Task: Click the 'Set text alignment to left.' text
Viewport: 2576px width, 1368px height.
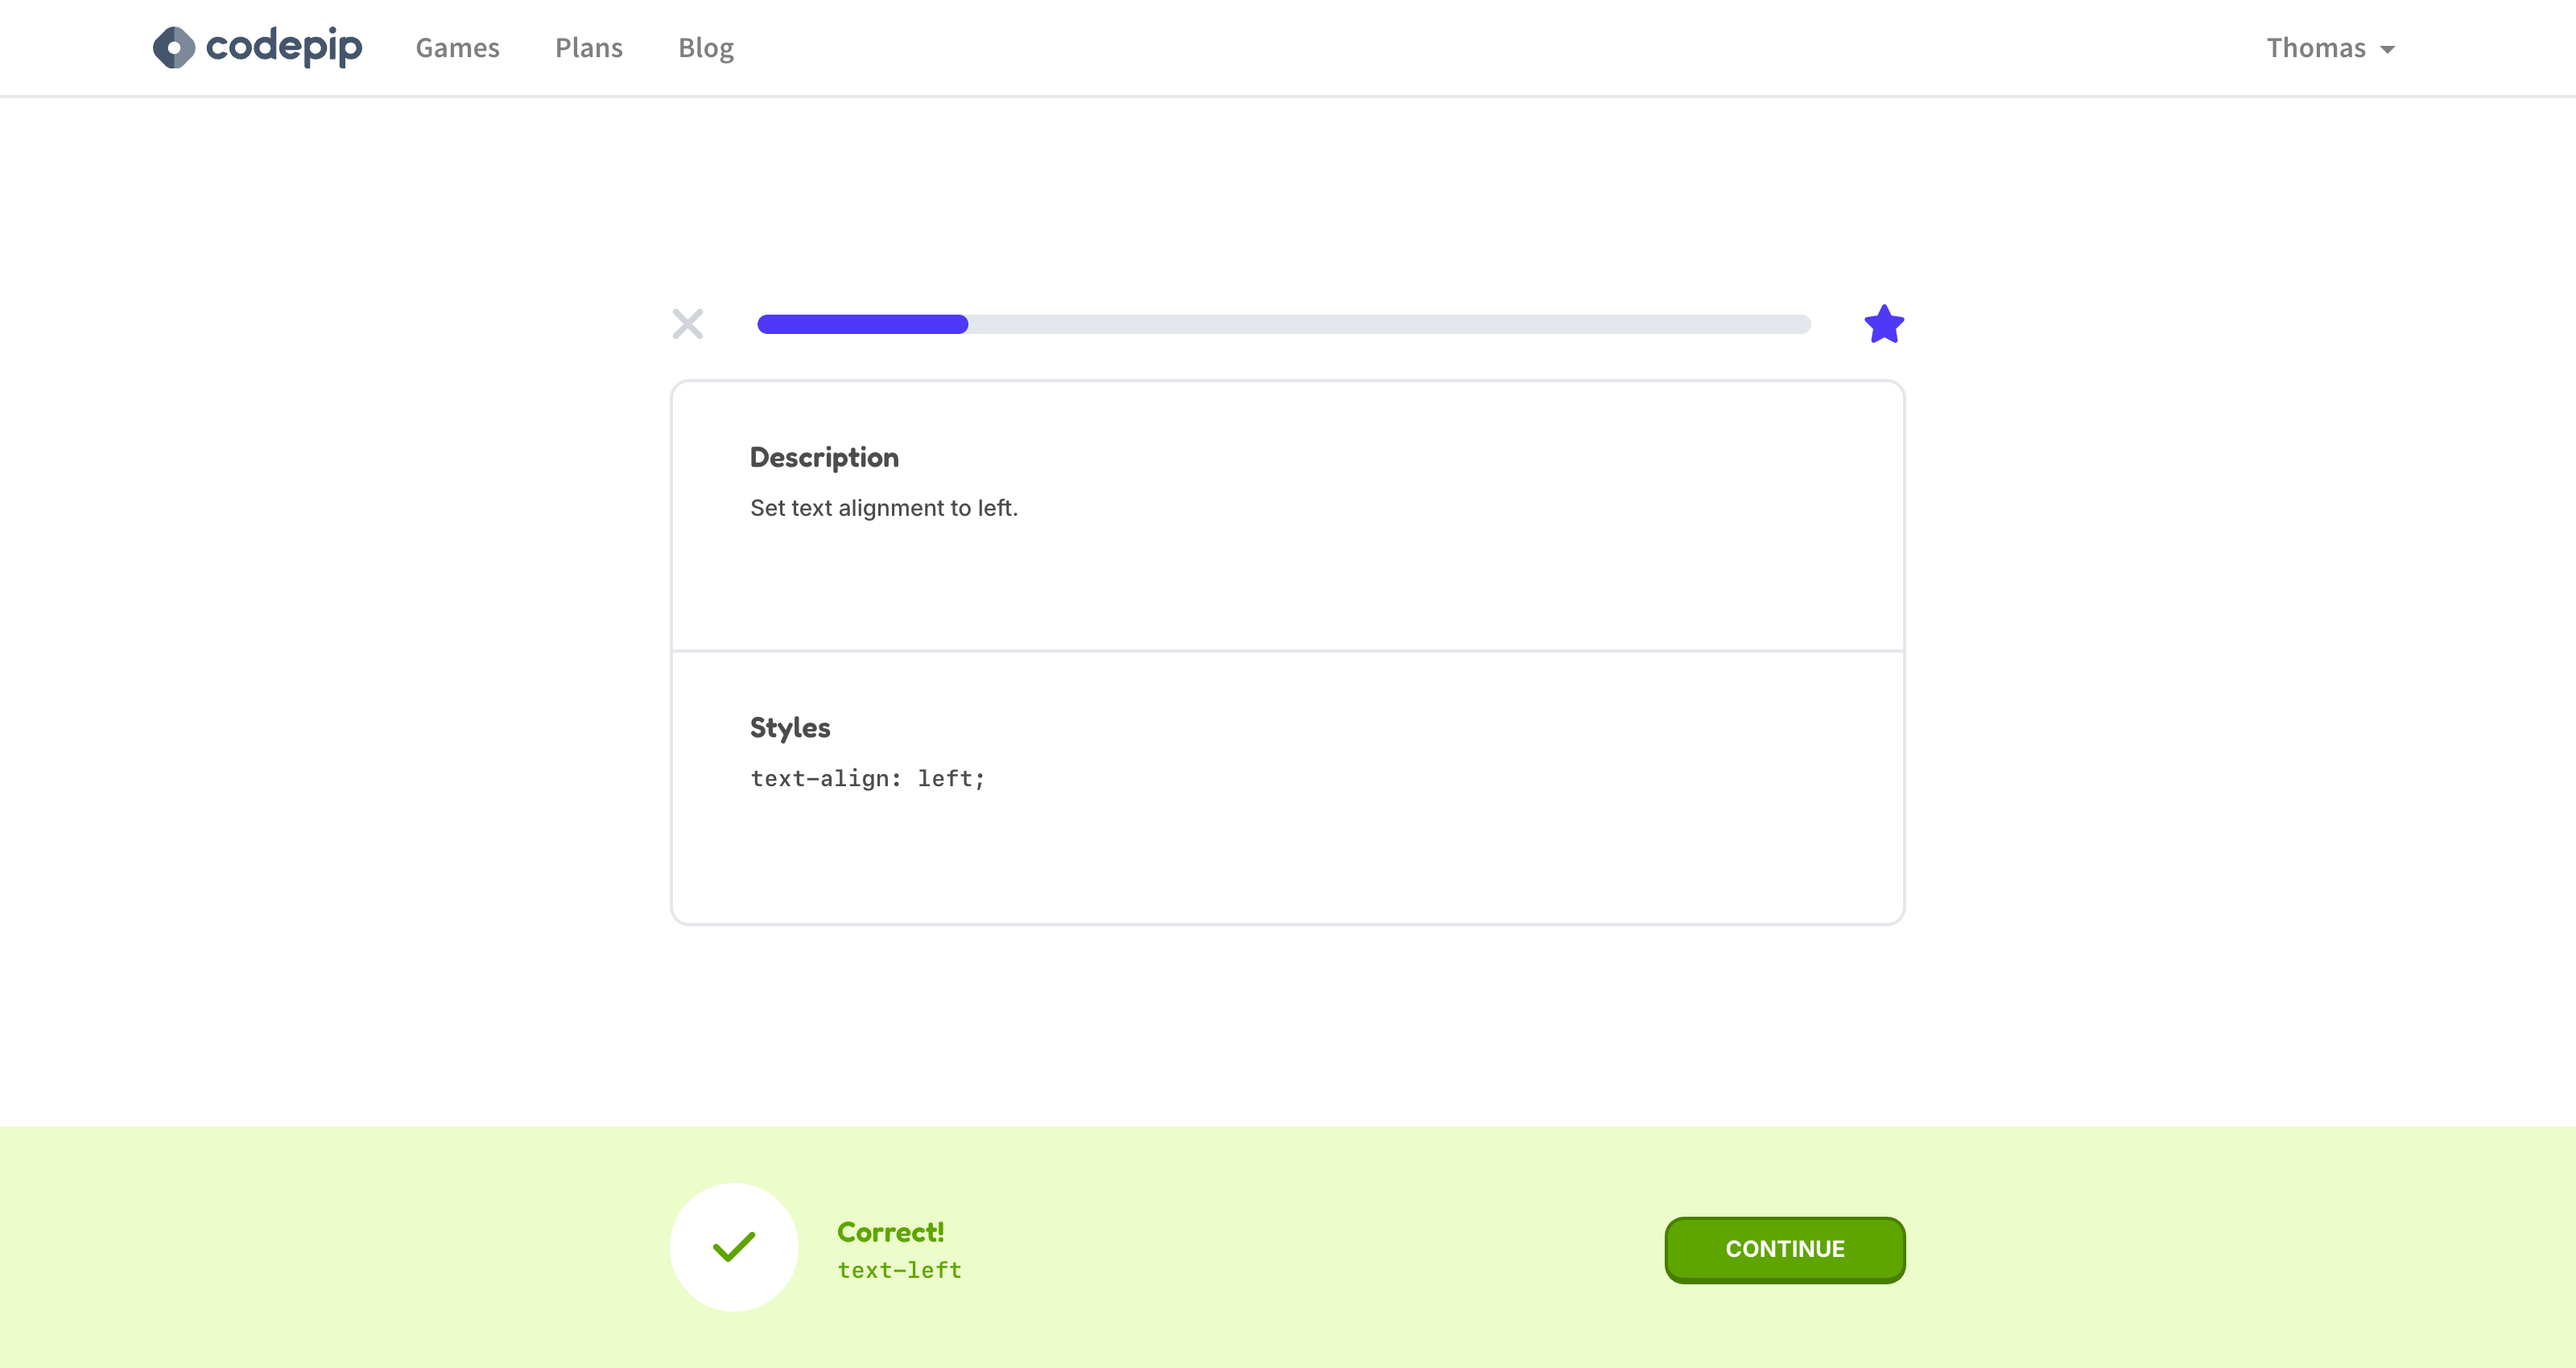Action: coord(884,508)
